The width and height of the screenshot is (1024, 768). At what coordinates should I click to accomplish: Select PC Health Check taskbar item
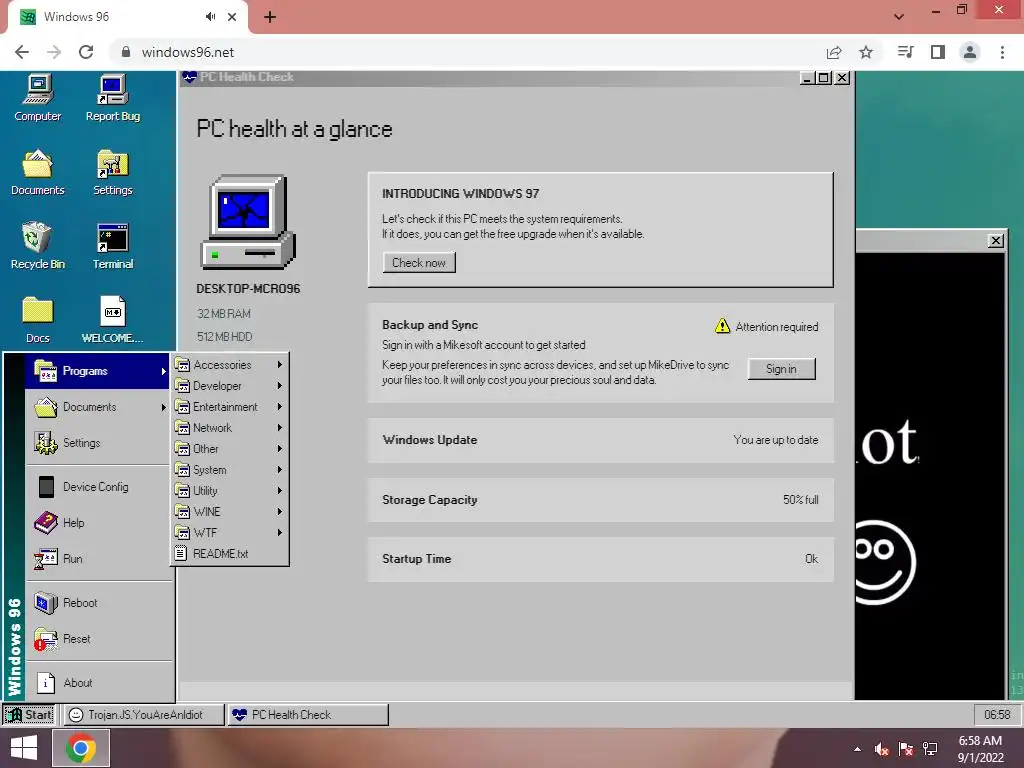[x=308, y=714]
